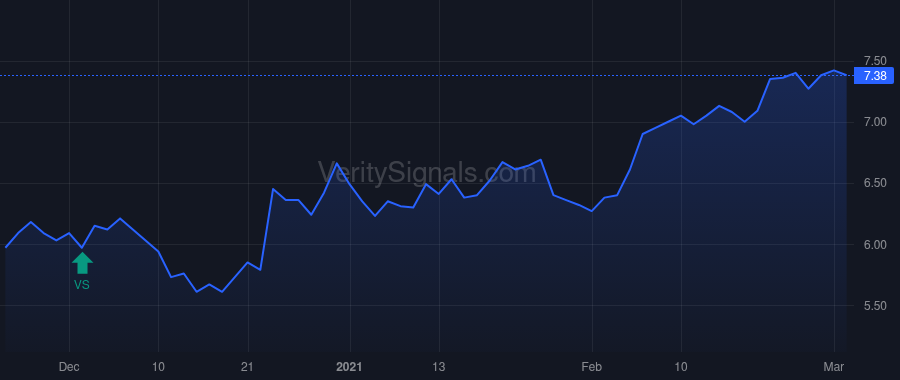
Task: Click the Feb date axis label
Action: pyautogui.click(x=592, y=366)
